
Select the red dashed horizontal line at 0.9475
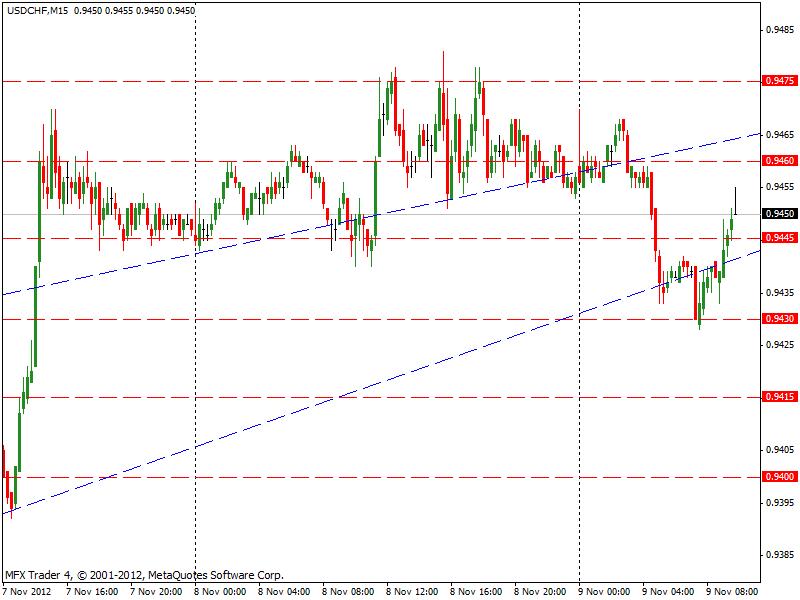point(382,81)
